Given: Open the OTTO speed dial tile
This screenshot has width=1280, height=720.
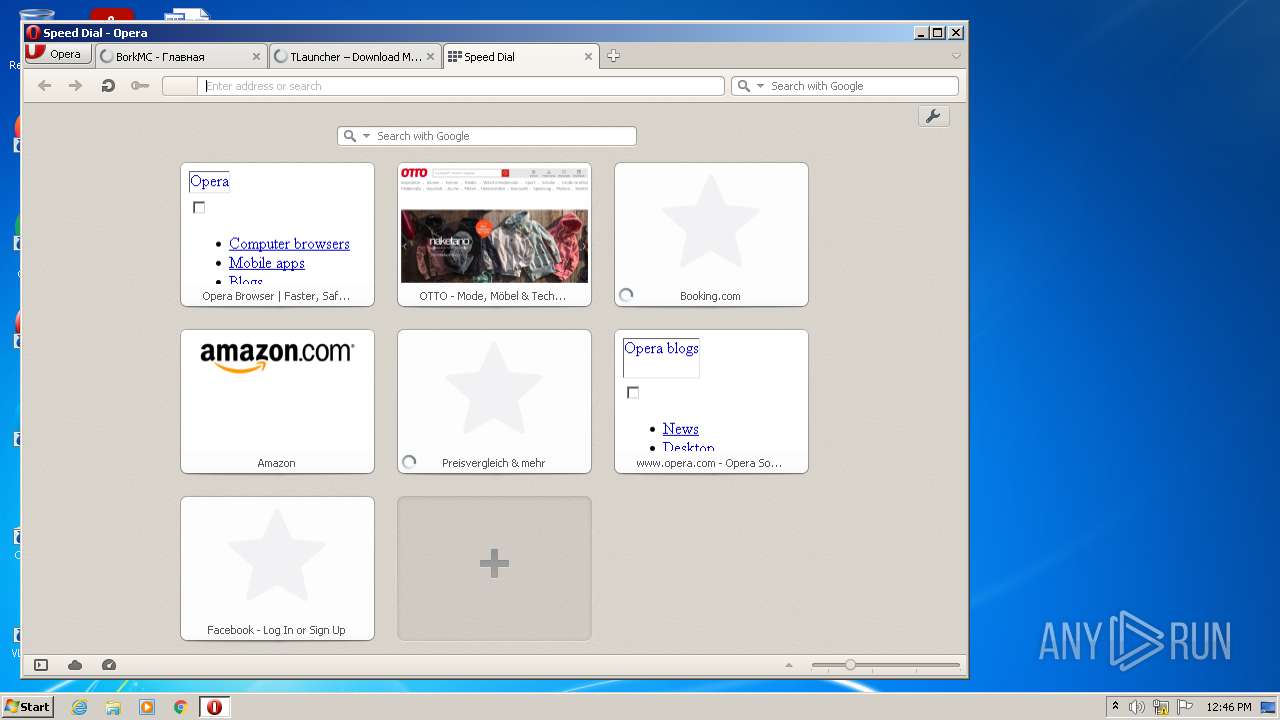Looking at the screenshot, I should 494,235.
